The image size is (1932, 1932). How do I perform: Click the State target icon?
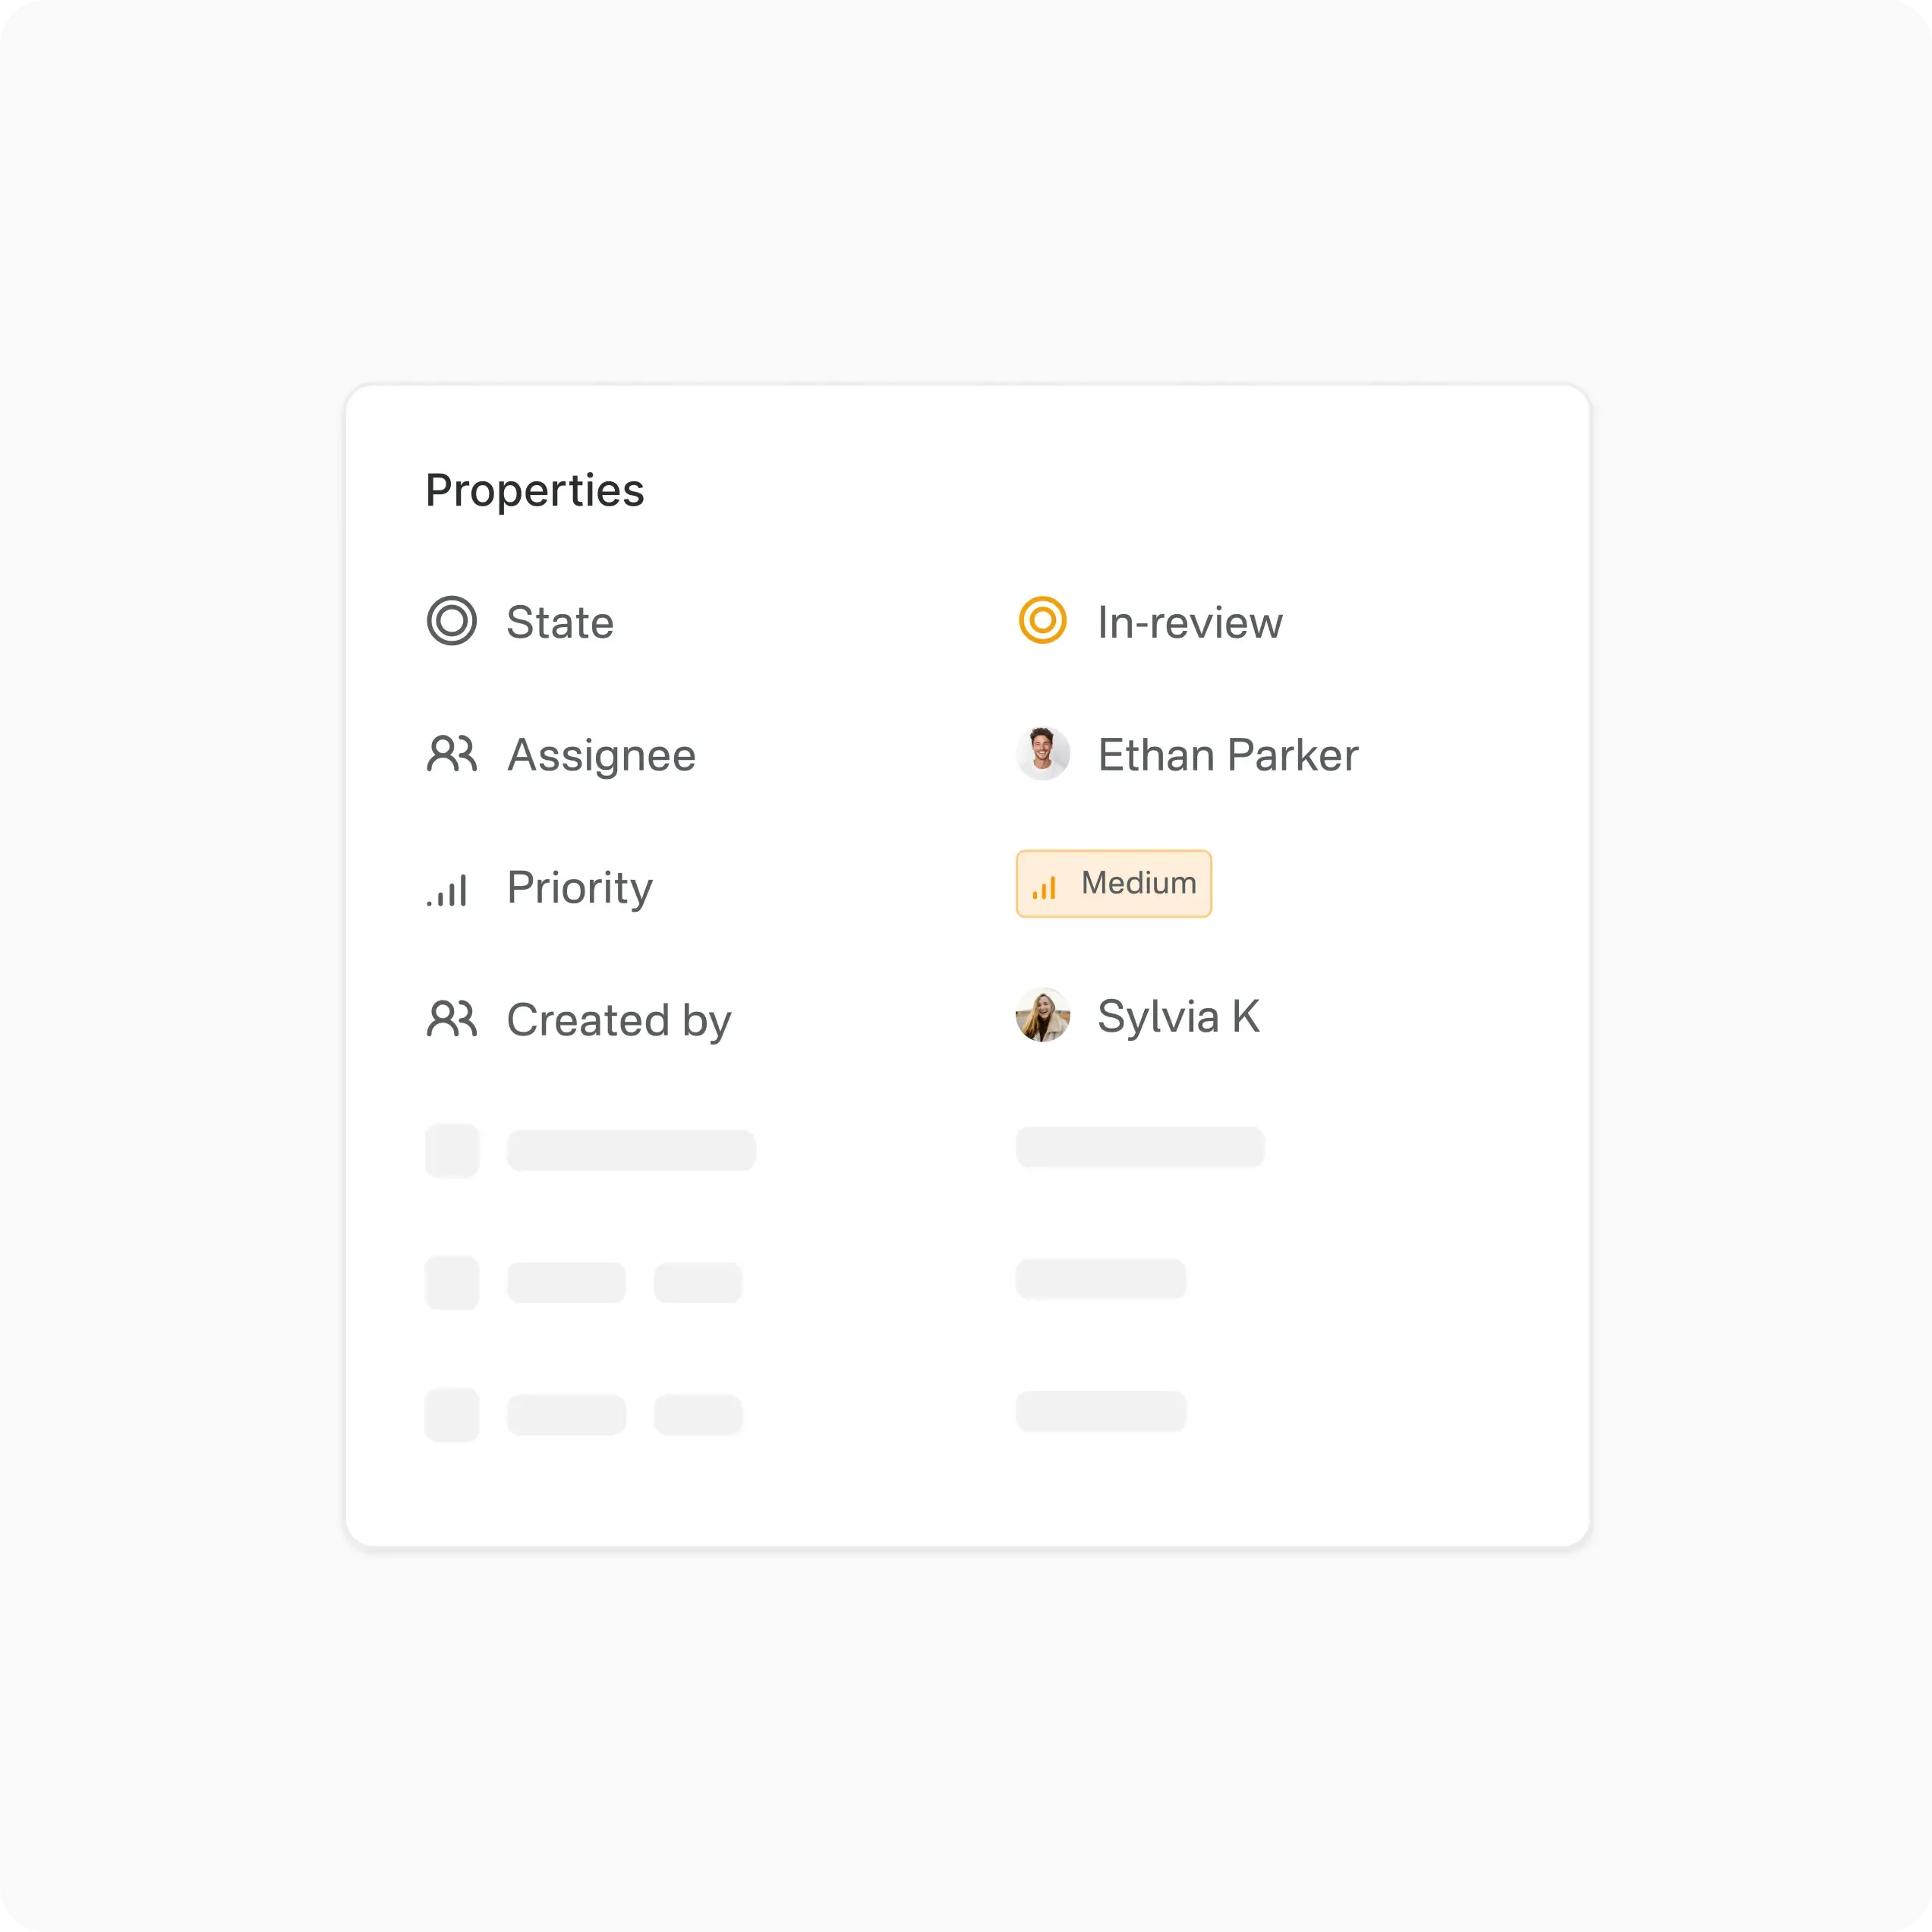452,621
